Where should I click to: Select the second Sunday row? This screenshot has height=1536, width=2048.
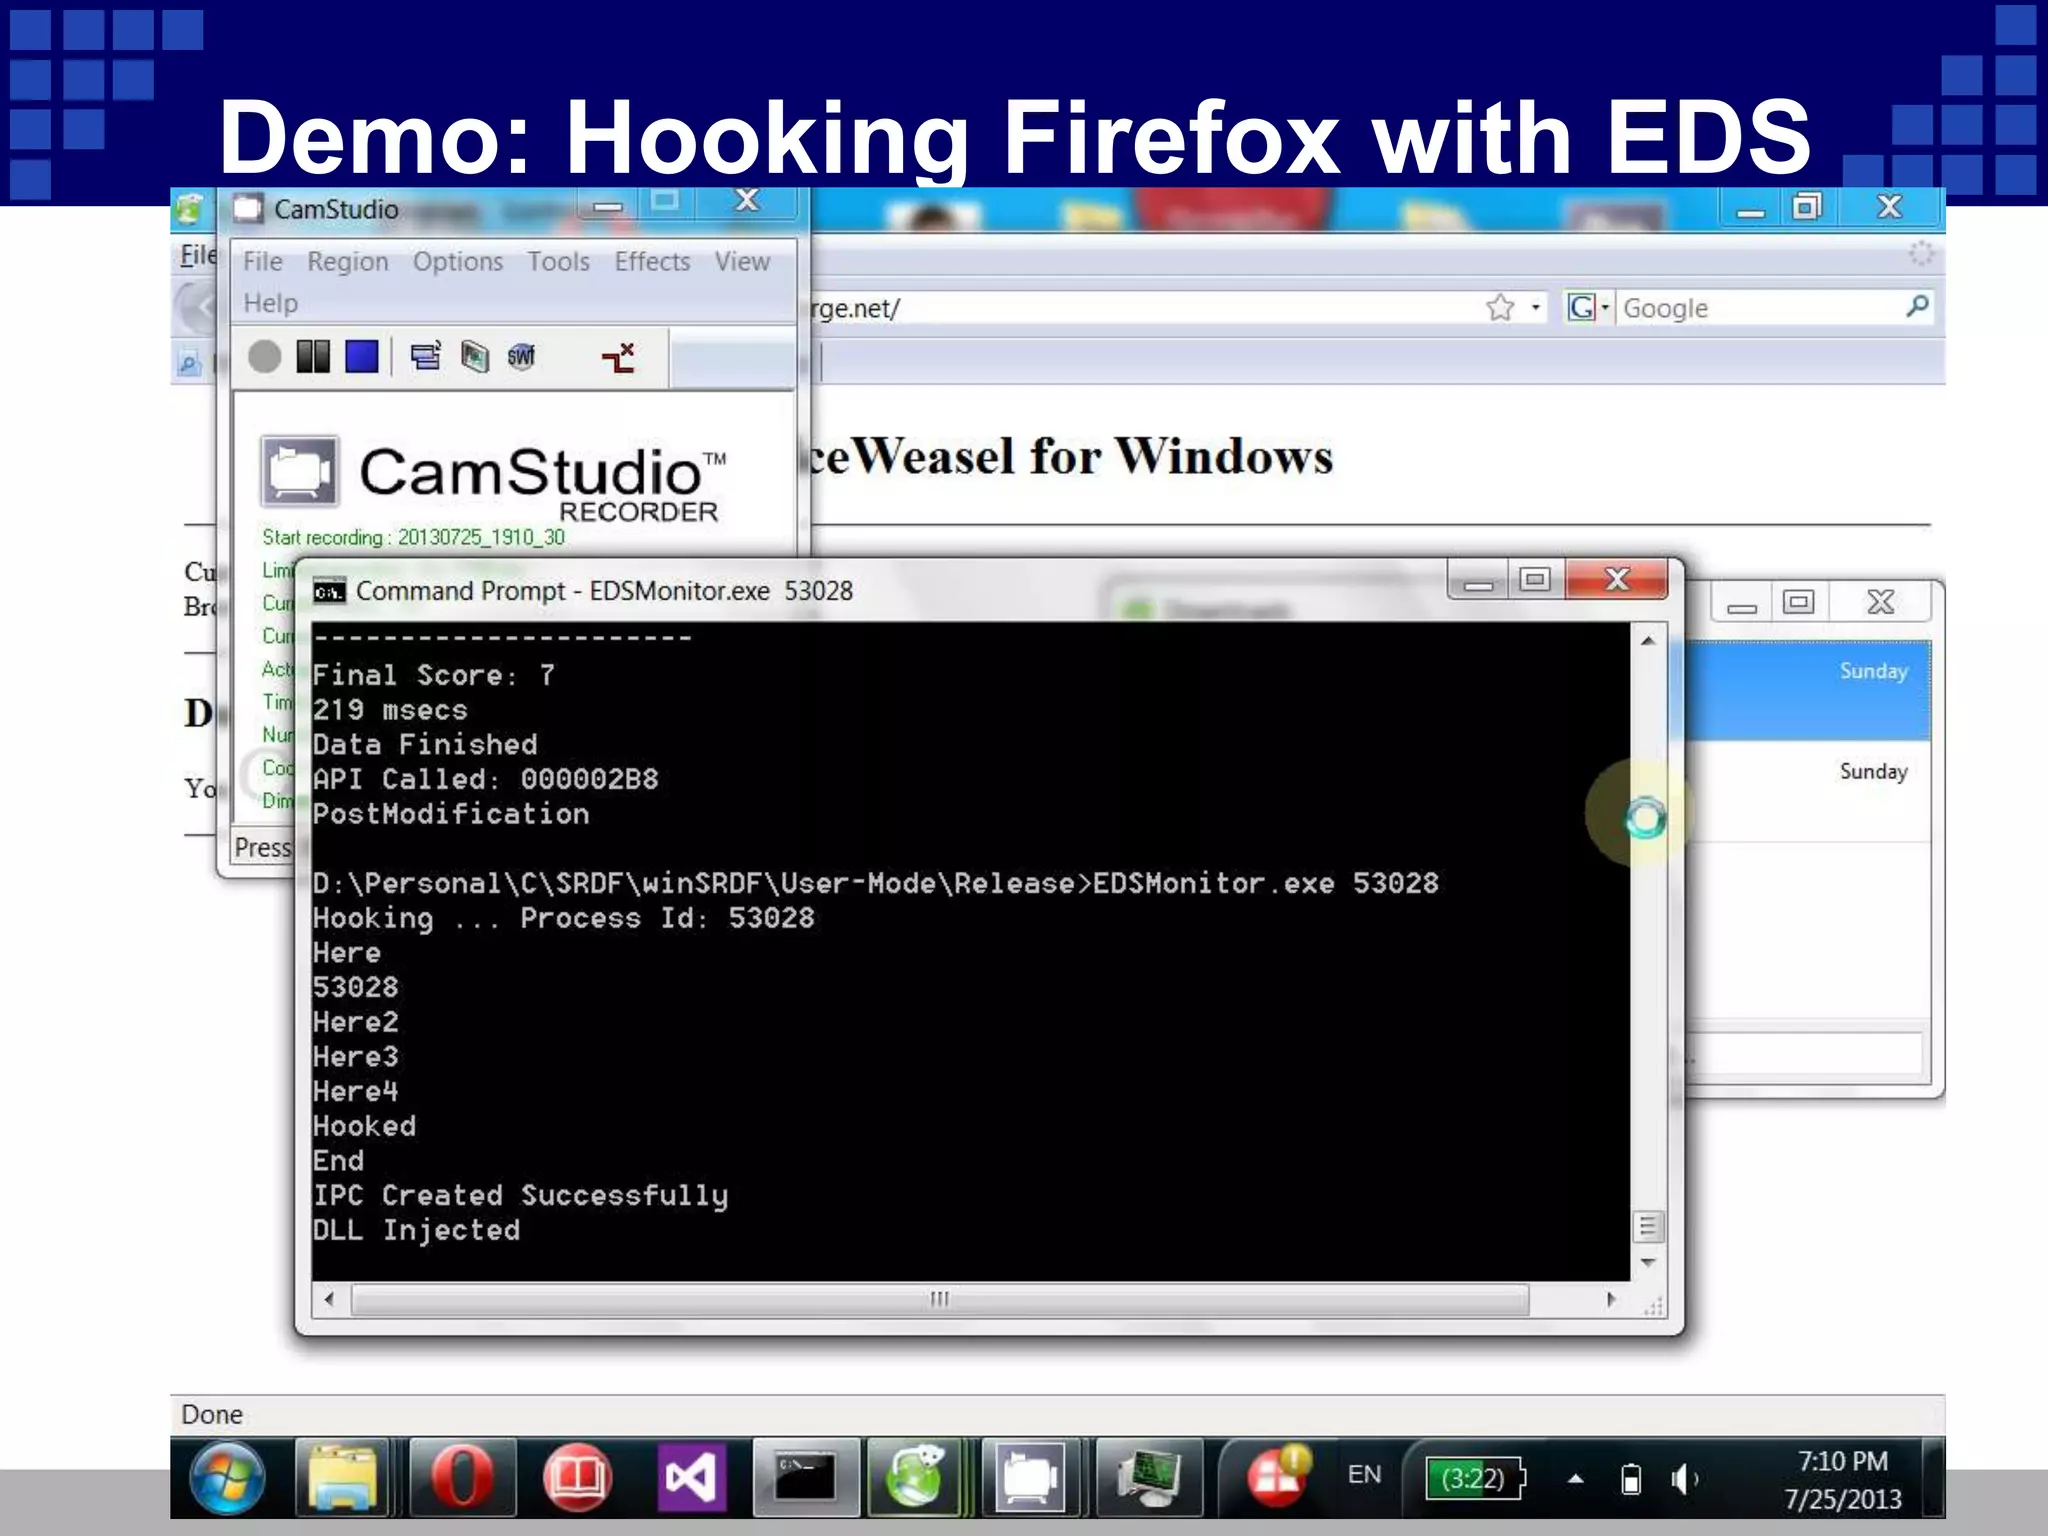click(x=1808, y=791)
